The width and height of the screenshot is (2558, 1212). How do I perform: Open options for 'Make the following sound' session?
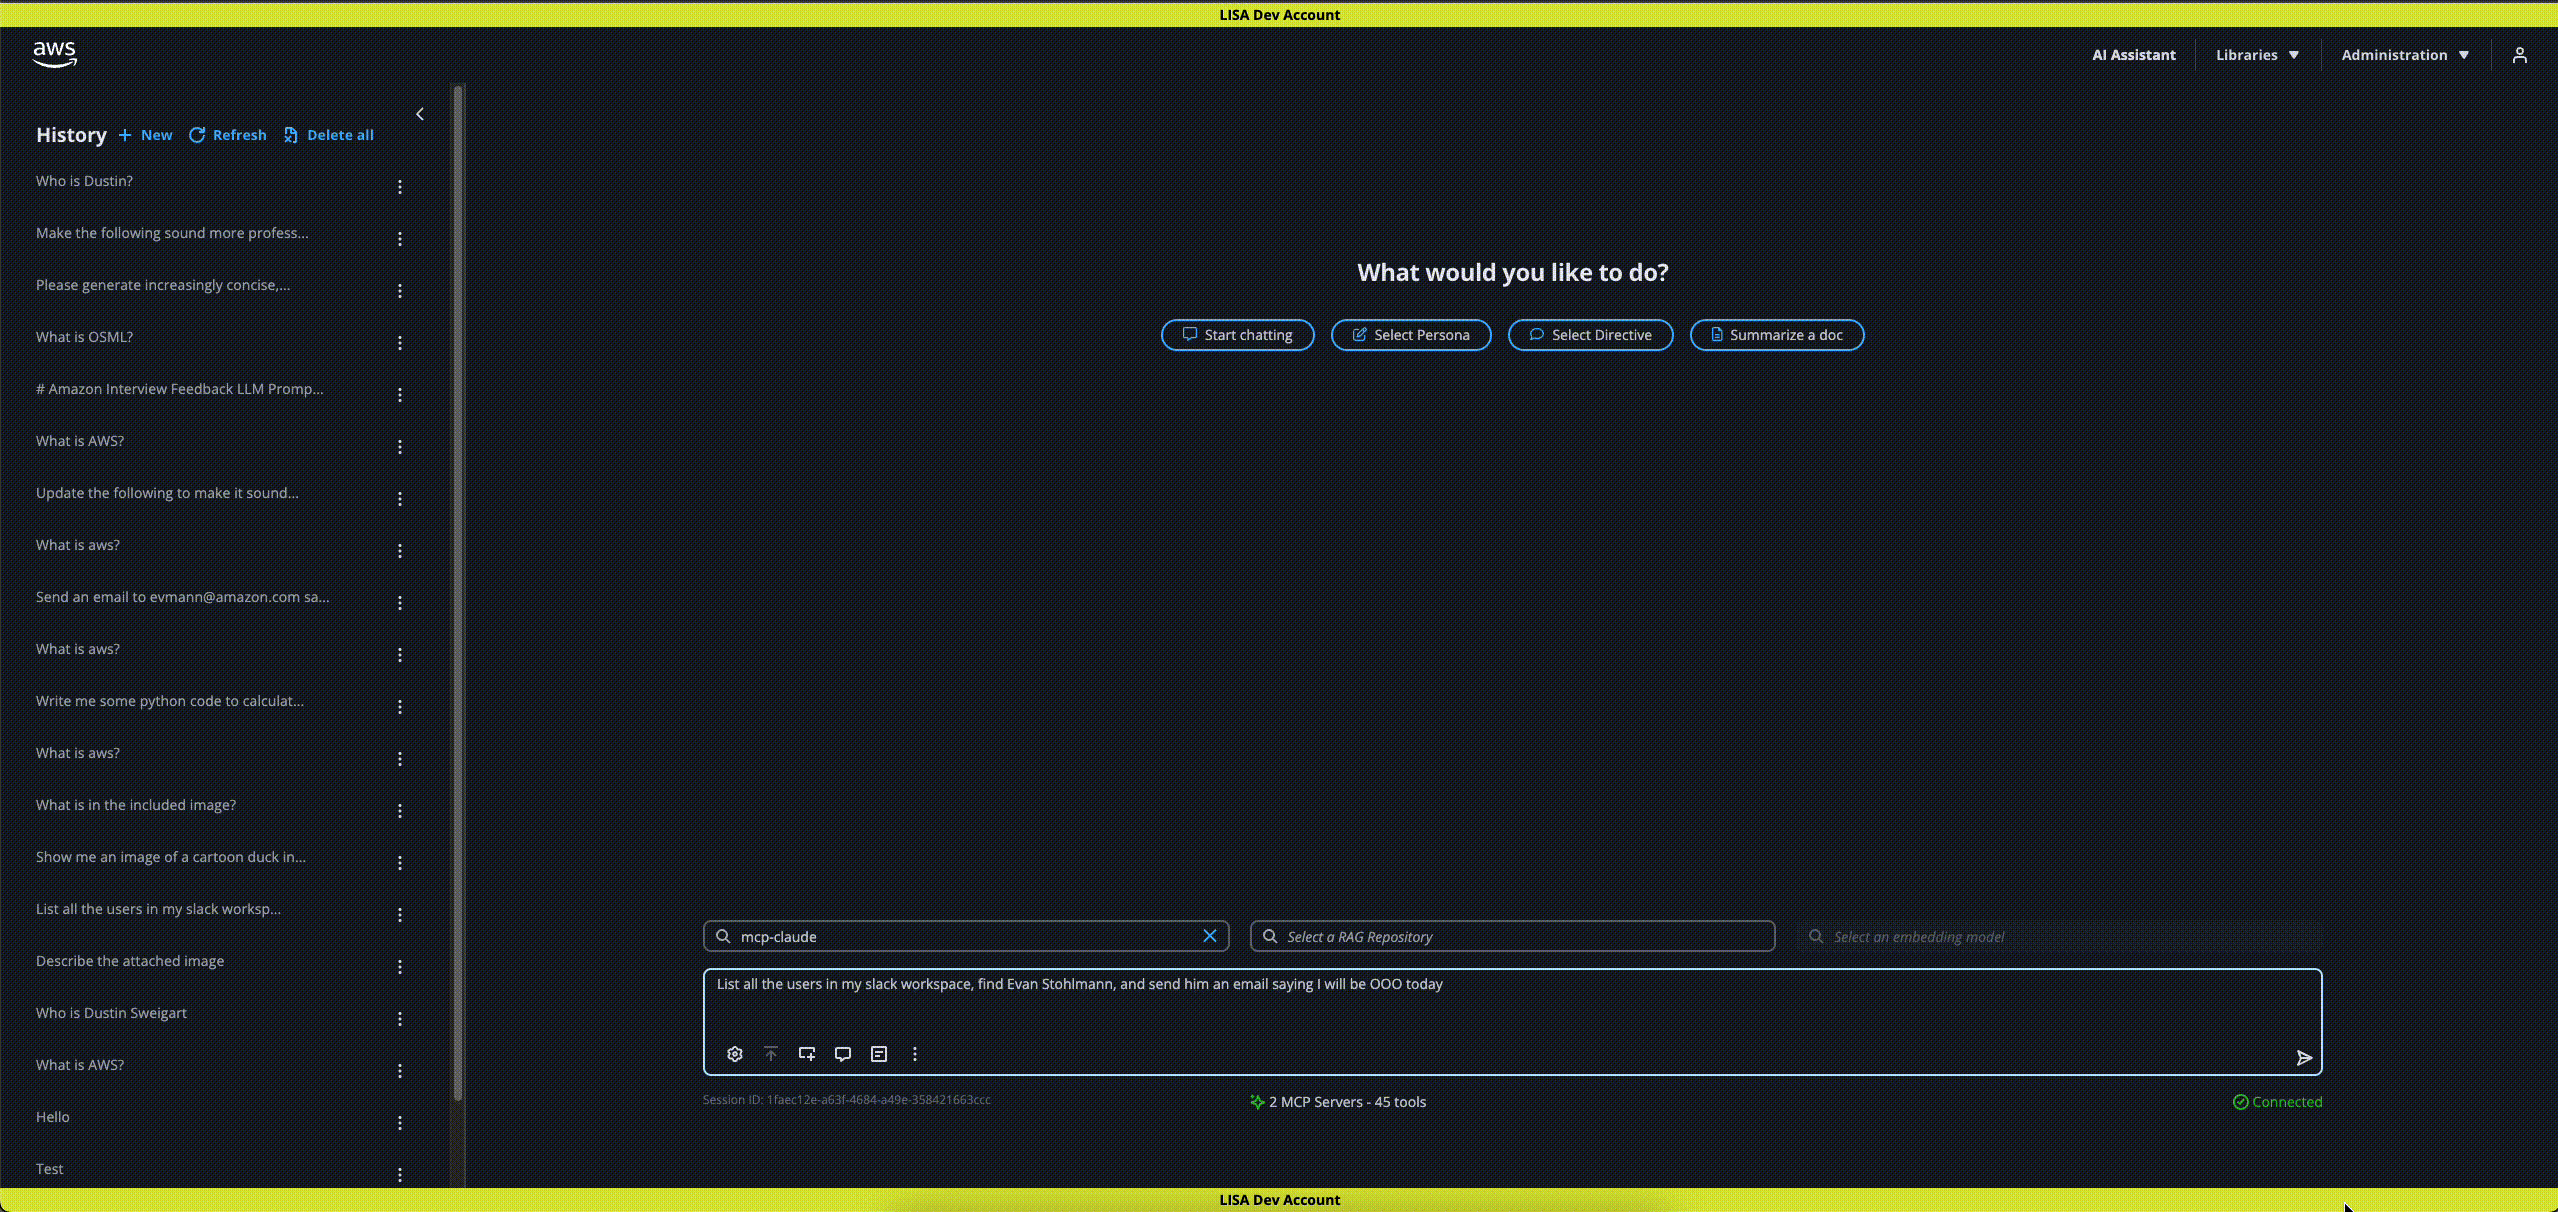coord(400,239)
